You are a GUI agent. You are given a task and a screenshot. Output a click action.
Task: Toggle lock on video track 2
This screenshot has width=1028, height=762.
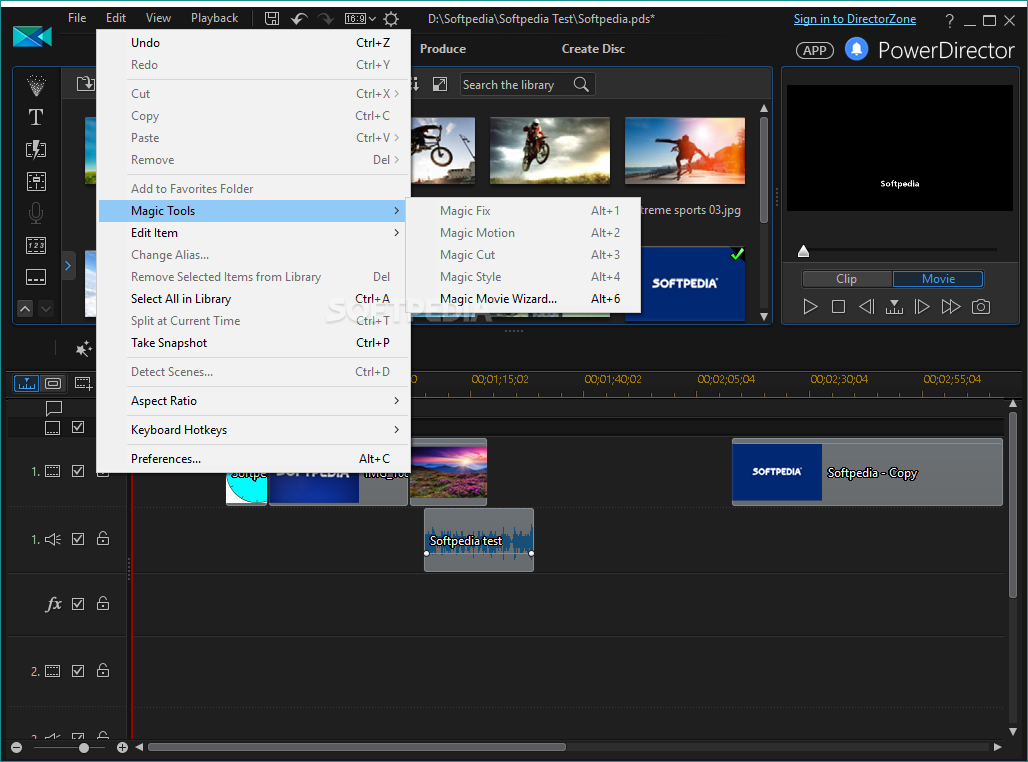tap(103, 670)
